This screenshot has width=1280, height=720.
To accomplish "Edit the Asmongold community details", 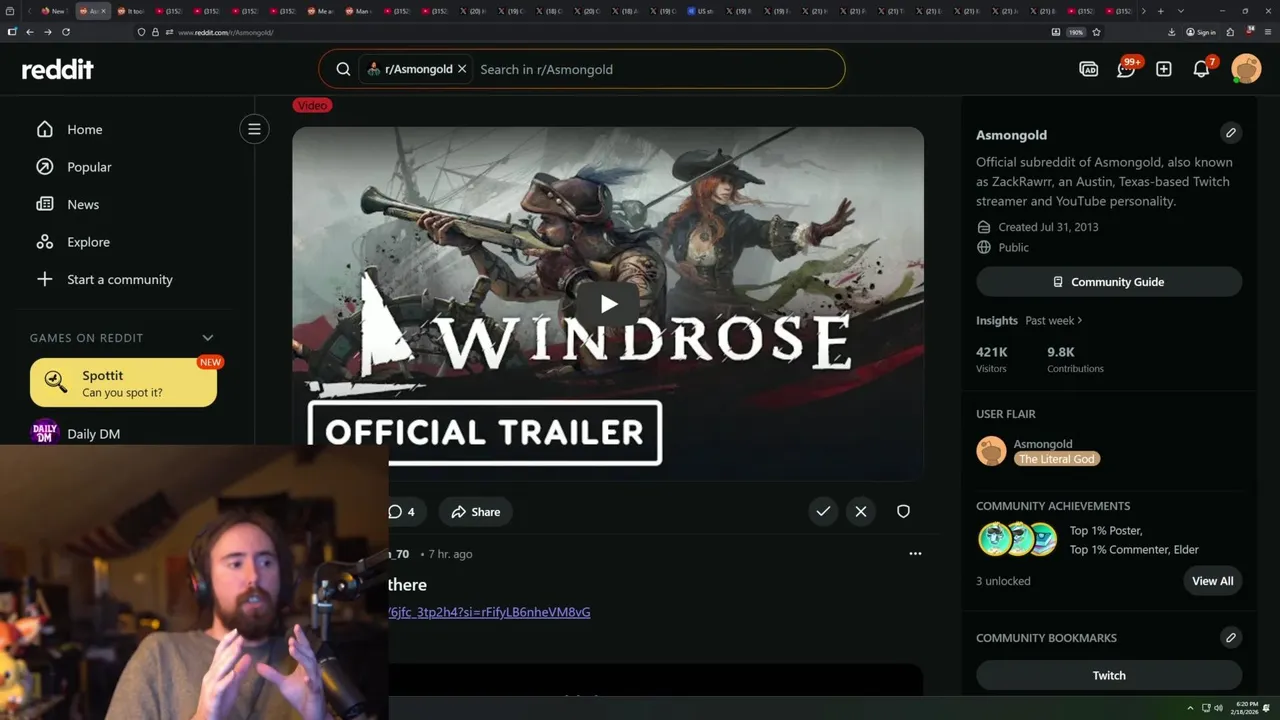I will coord(1231,132).
